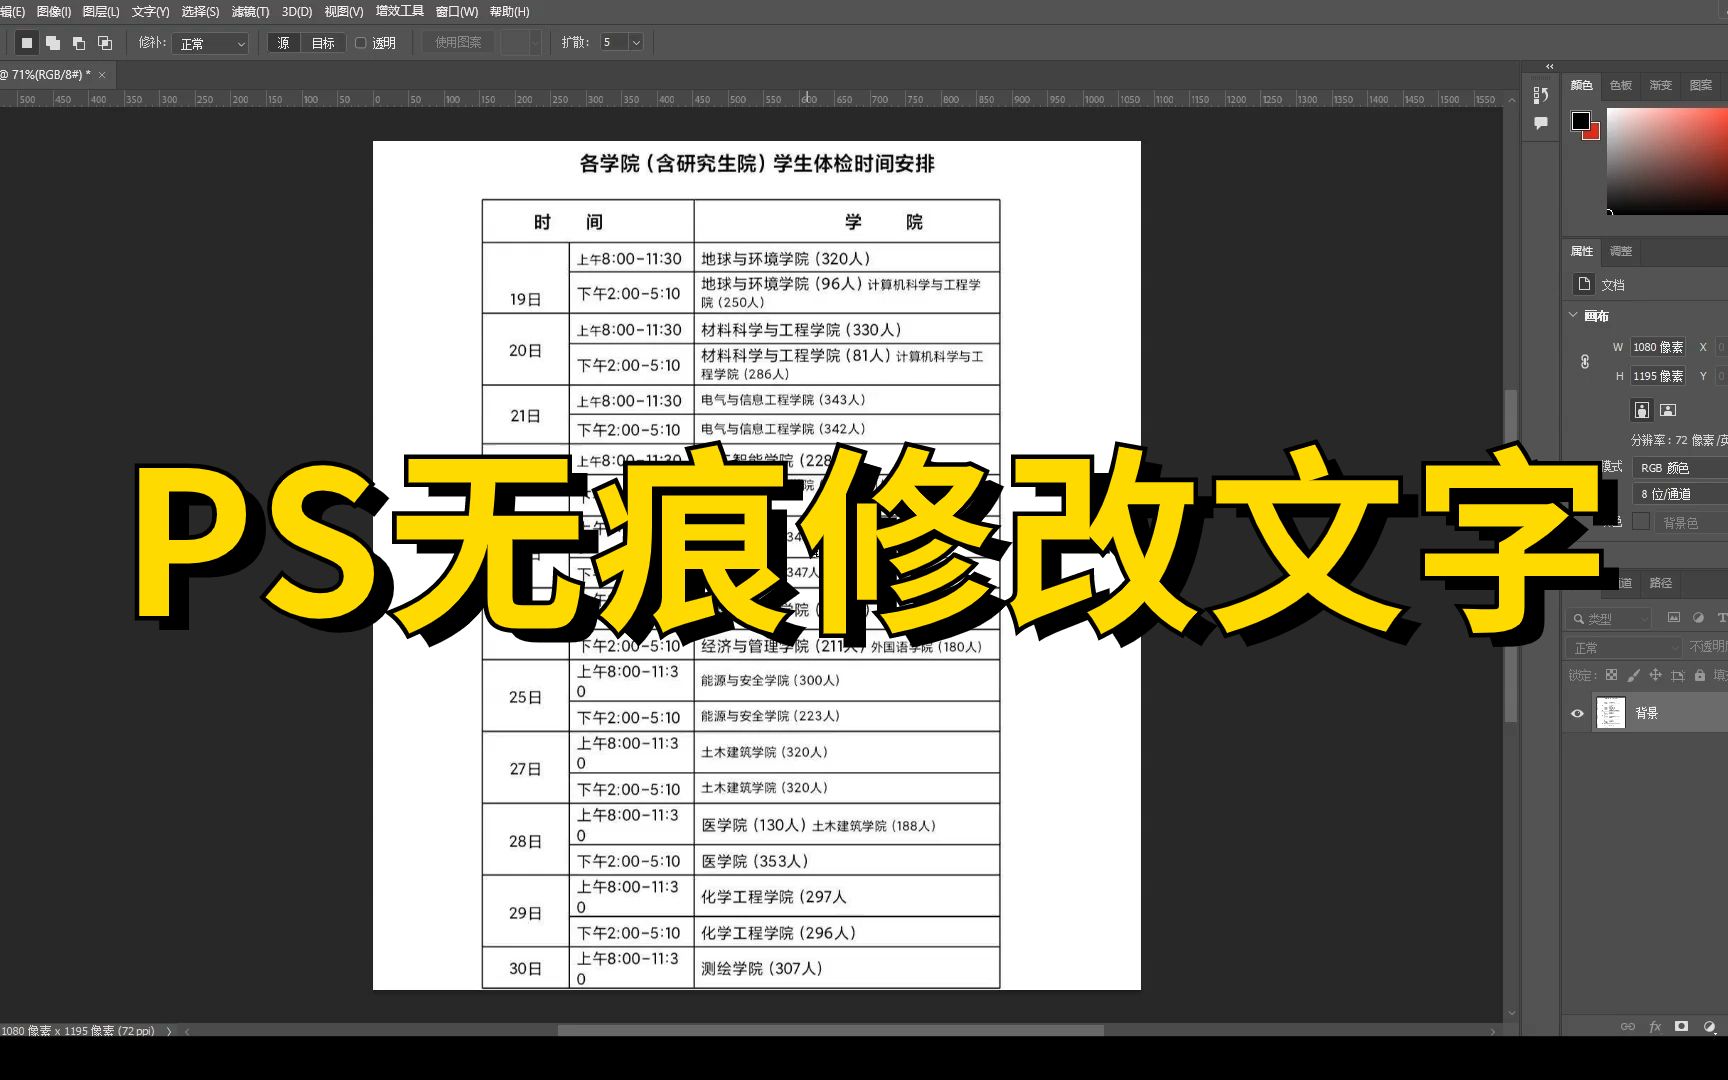Toggle visibility of 背景 layer
The image size is (1728, 1080).
(1577, 713)
